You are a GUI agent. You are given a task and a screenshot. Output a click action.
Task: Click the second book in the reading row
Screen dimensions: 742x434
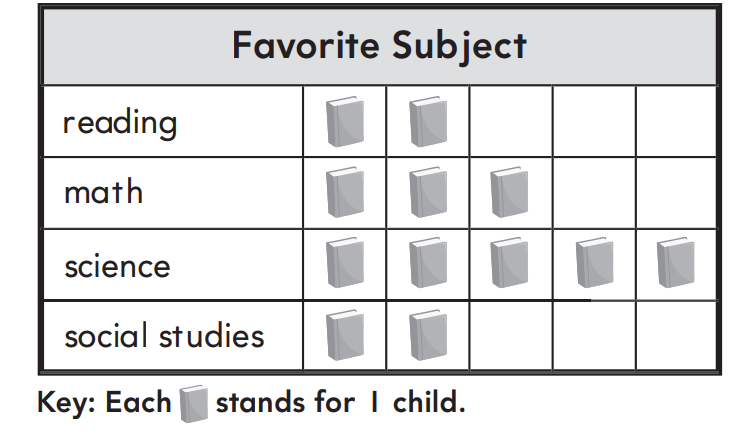tap(428, 122)
